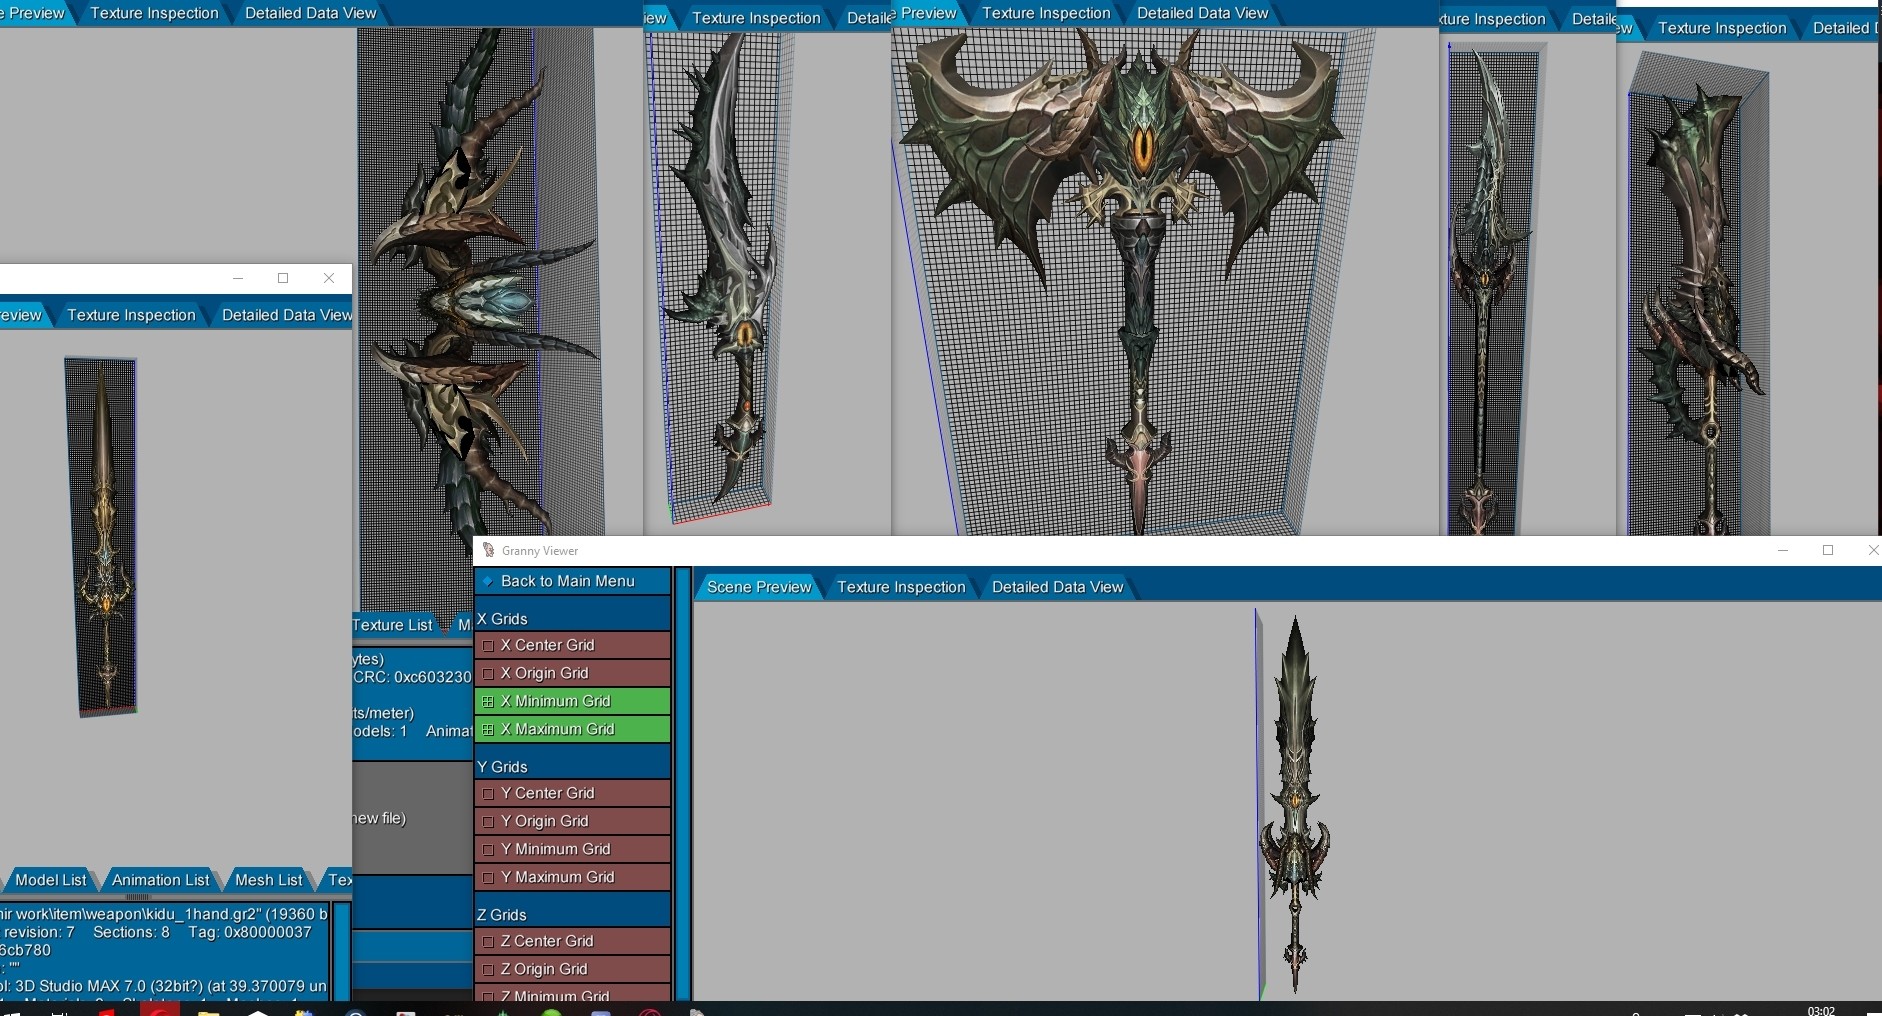This screenshot has width=1882, height=1016.
Task: Open Detailed Data View tab in bow model window
Action: point(311,13)
